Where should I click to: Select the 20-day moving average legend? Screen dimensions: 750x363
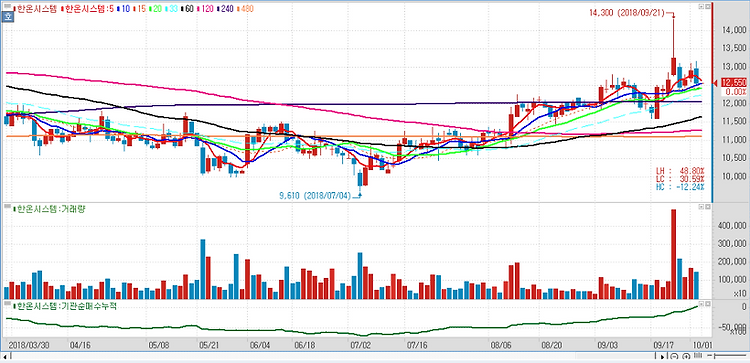155,8
